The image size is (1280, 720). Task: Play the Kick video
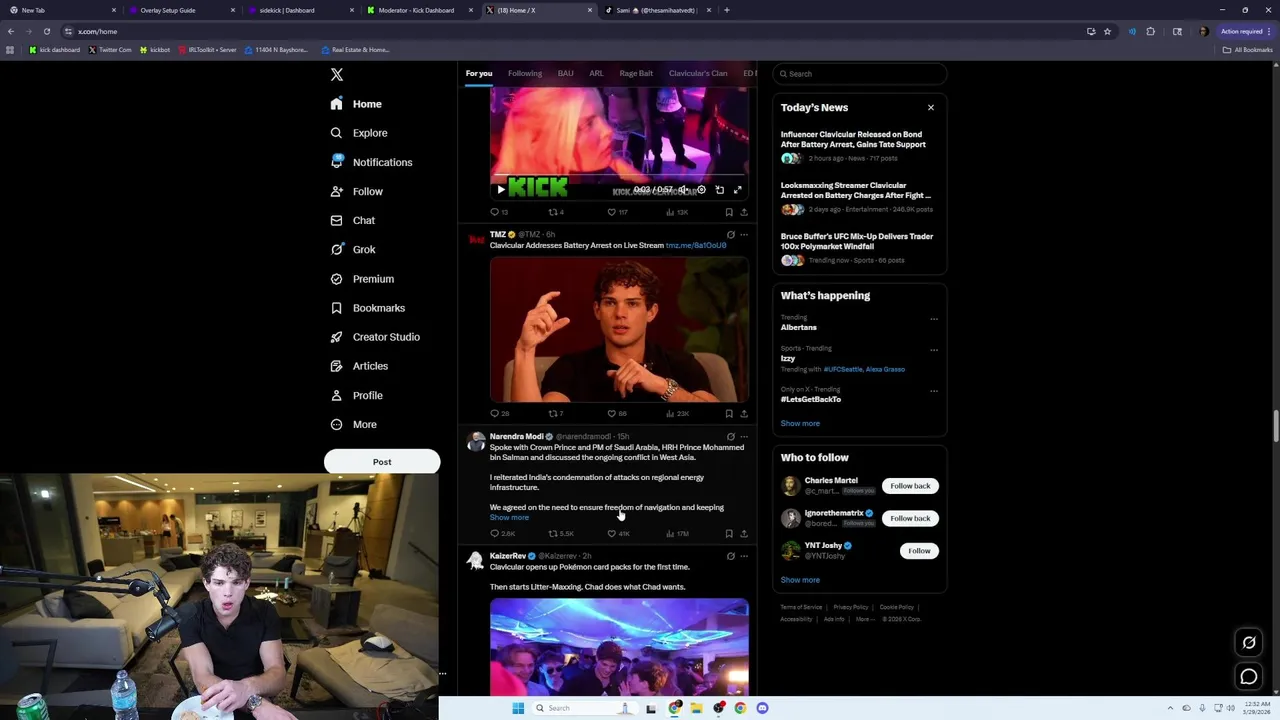(501, 189)
